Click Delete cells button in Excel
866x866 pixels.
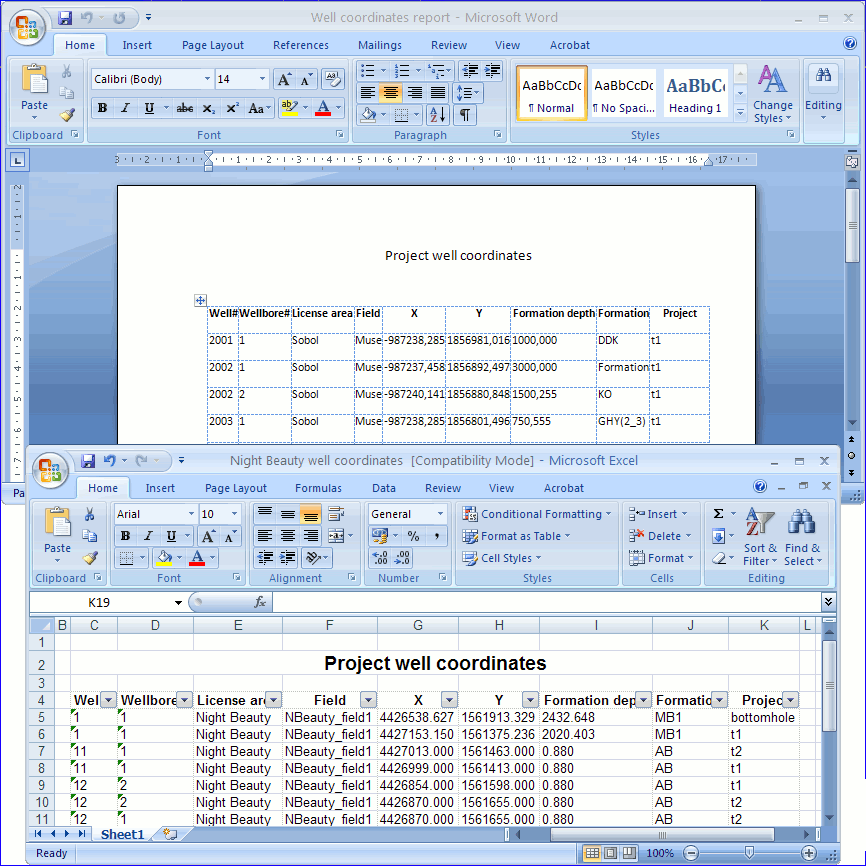(660, 536)
